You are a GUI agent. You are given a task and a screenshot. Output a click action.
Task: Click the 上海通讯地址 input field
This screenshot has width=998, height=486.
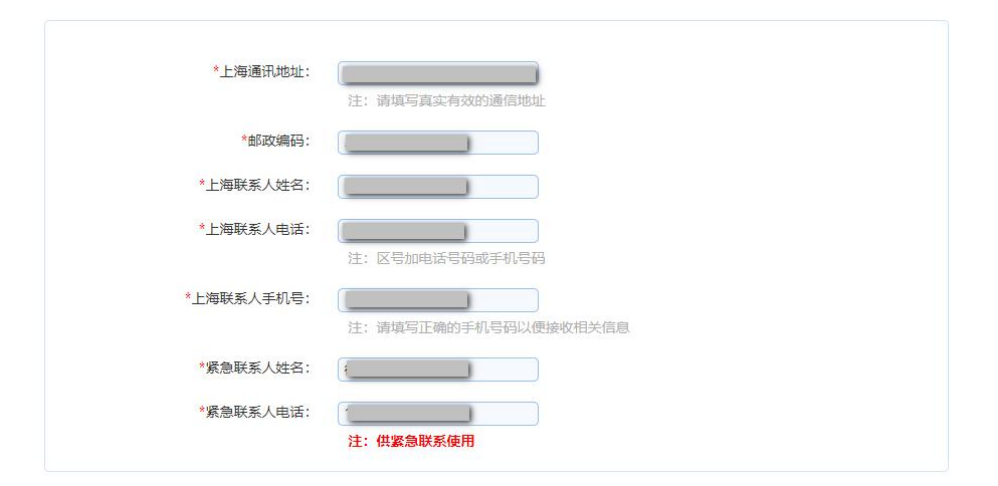438,73
